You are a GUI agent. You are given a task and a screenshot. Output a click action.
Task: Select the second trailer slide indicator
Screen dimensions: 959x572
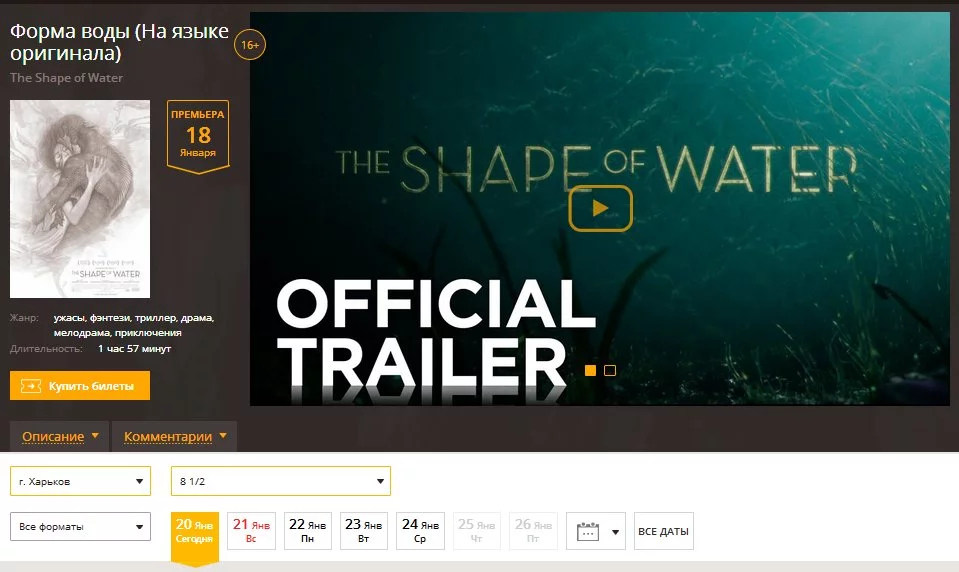[x=610, y=370]
